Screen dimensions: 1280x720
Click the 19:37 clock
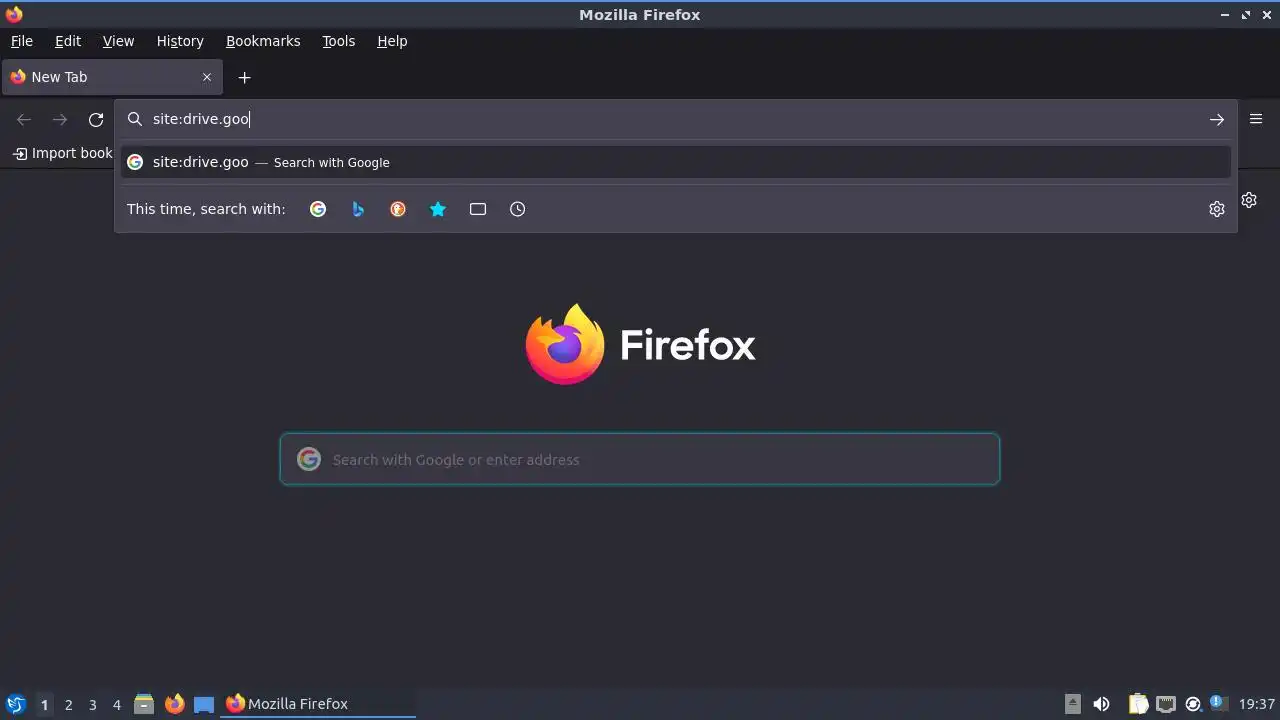(1257, 704)
